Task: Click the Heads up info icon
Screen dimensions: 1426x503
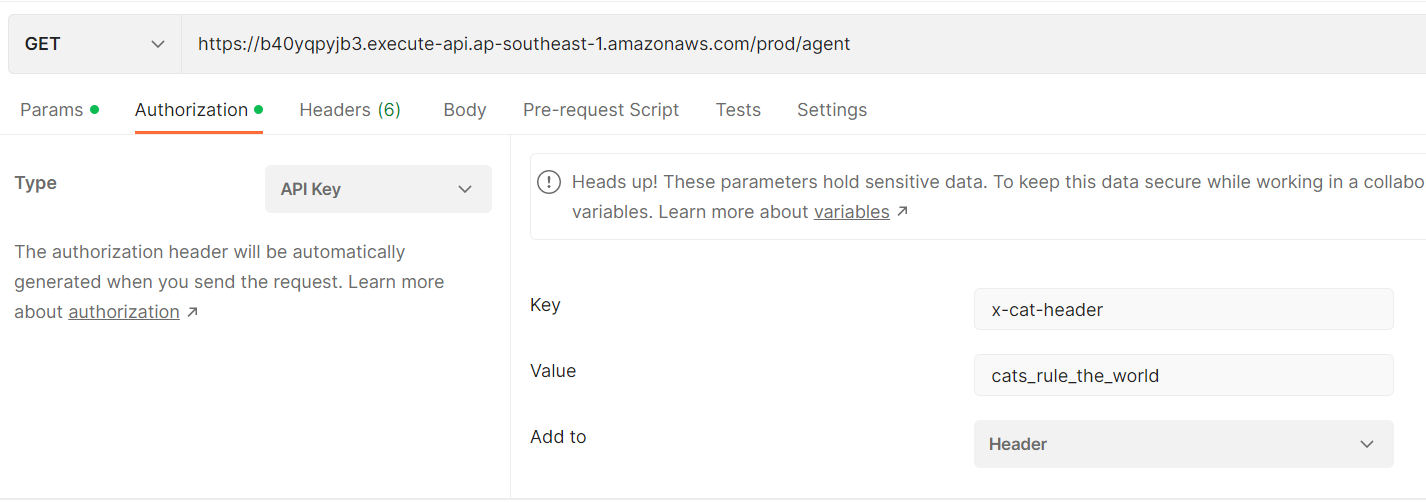Action: point(549,182)
